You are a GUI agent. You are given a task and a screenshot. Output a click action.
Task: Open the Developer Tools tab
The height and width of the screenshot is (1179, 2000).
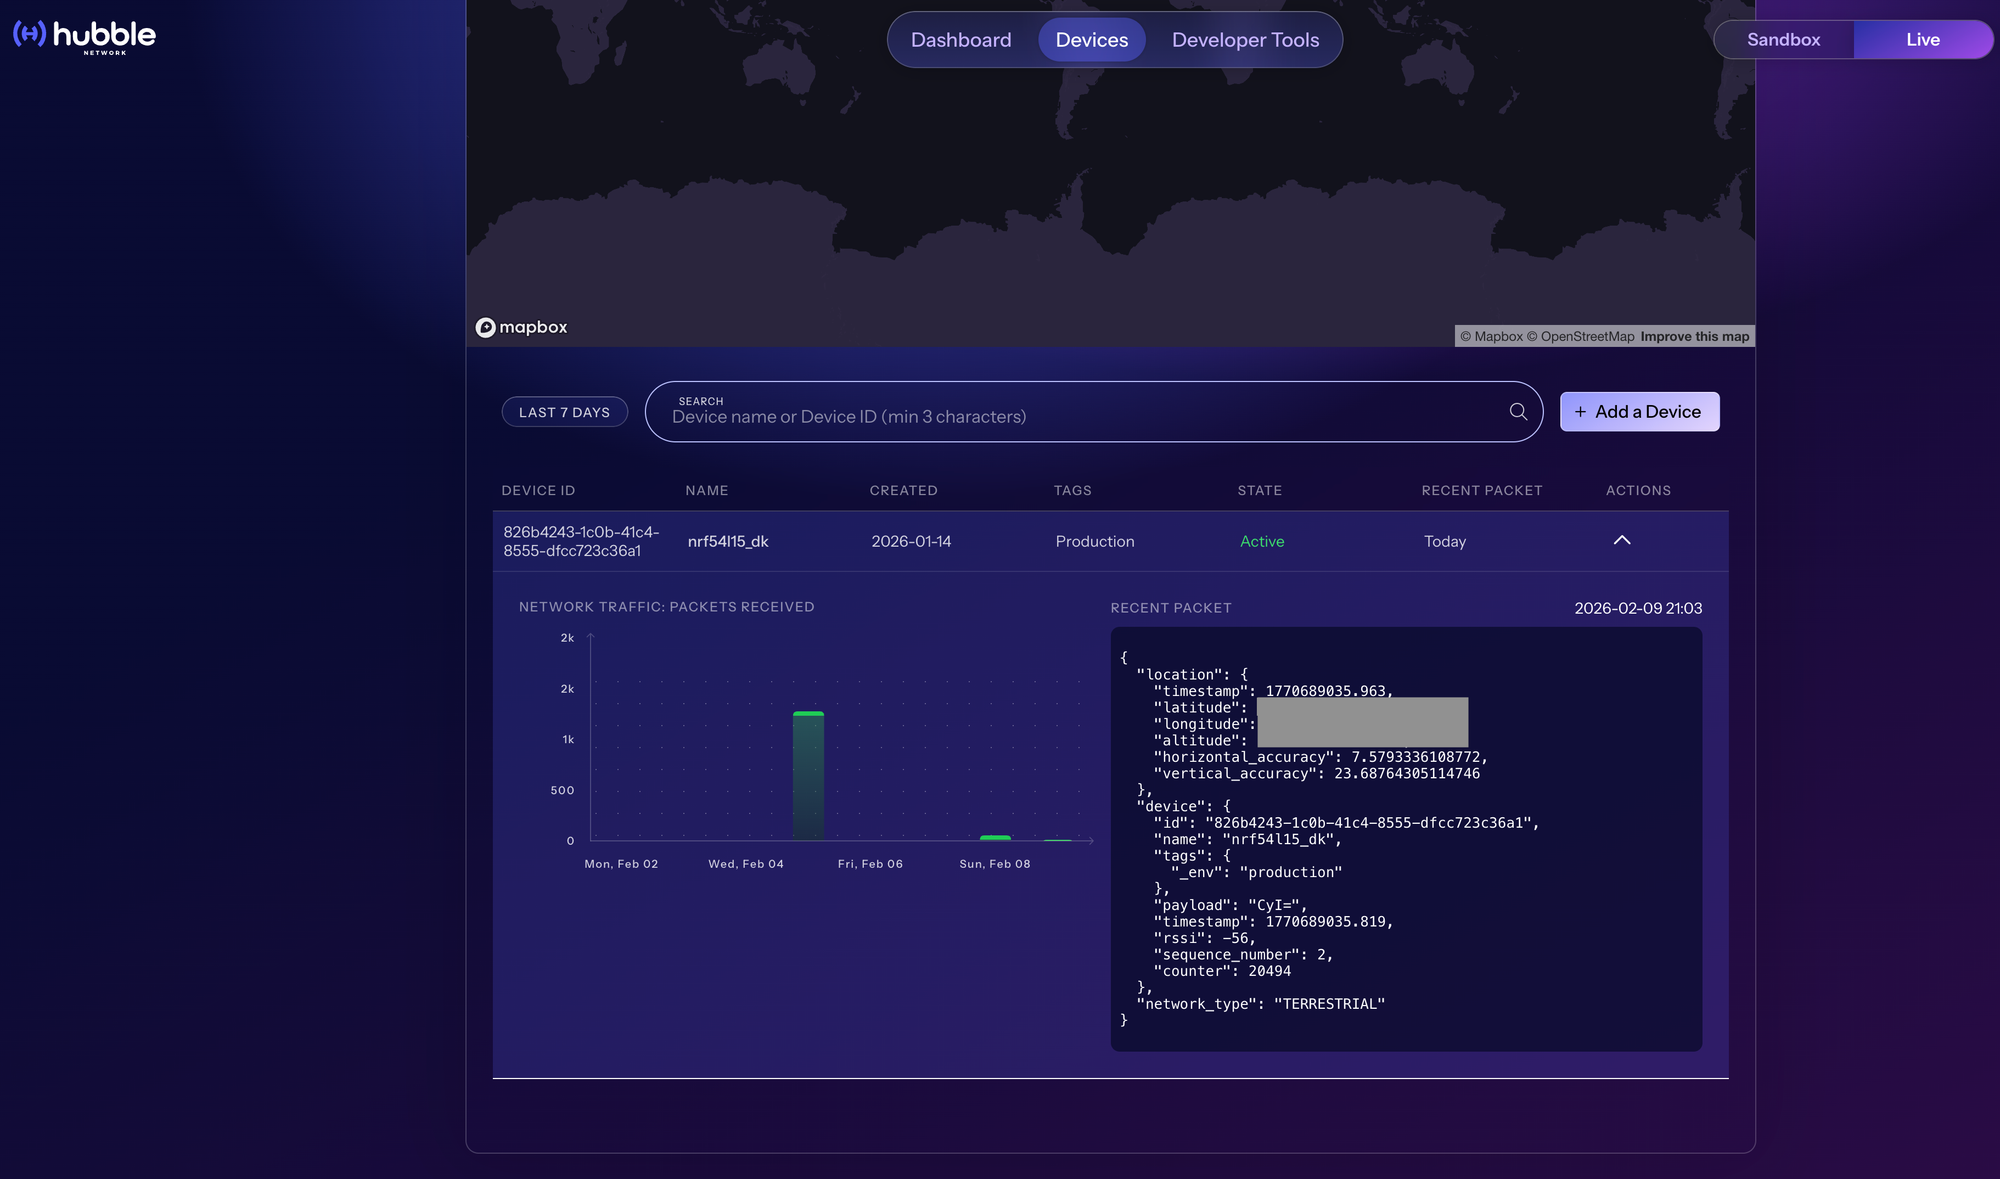[1245, 39]
